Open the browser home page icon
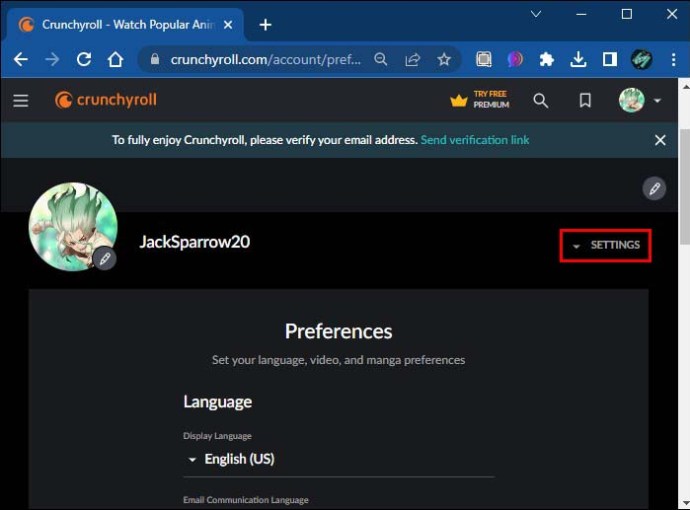The height and width of the screenshot is (510, 690). [115, 59]
